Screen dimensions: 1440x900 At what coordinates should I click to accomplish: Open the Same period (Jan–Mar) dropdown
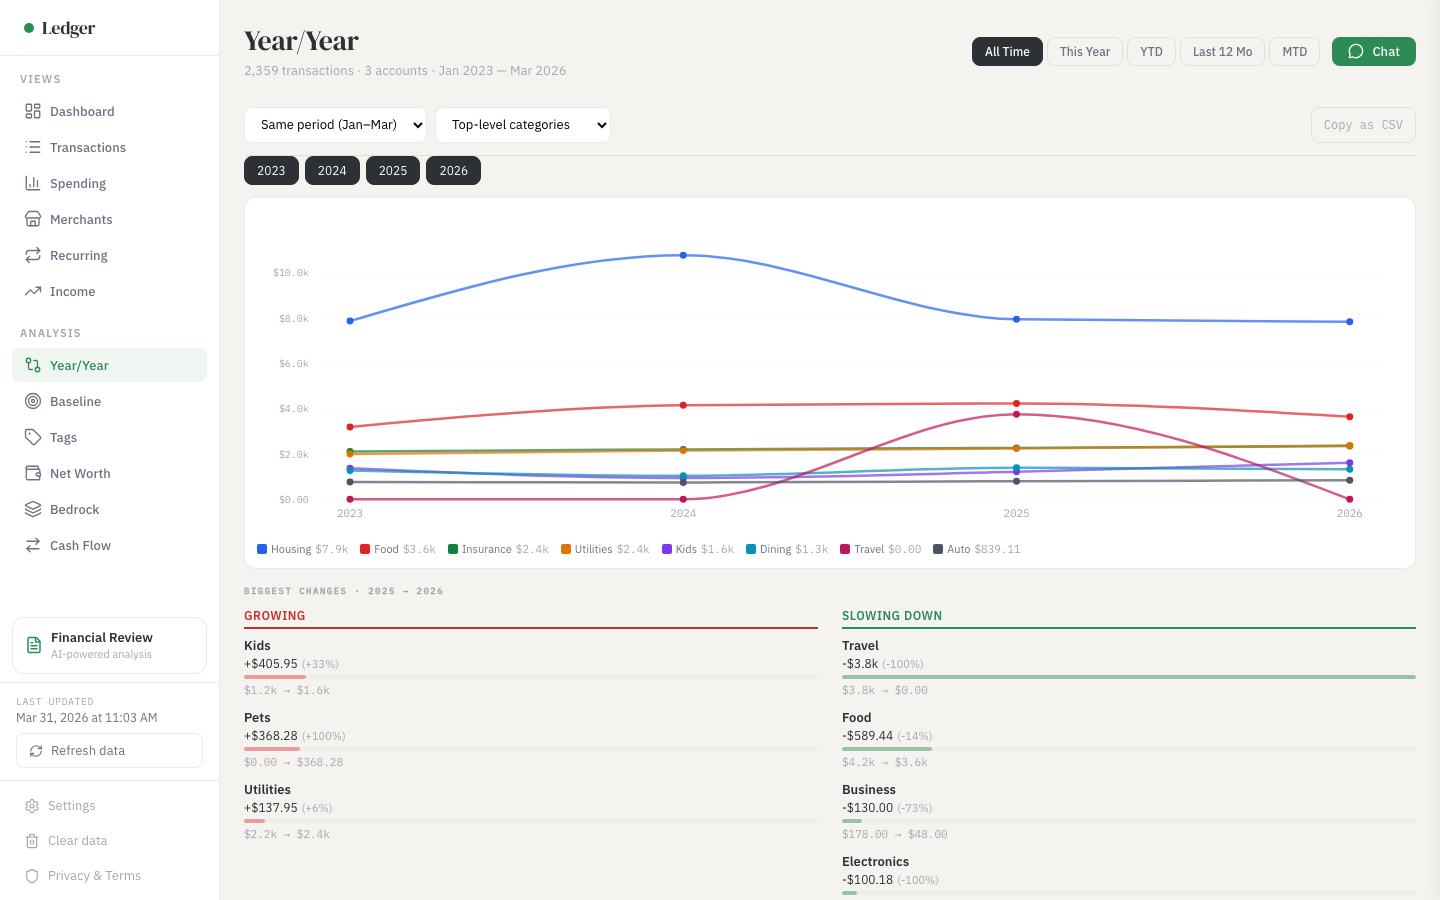335,125
